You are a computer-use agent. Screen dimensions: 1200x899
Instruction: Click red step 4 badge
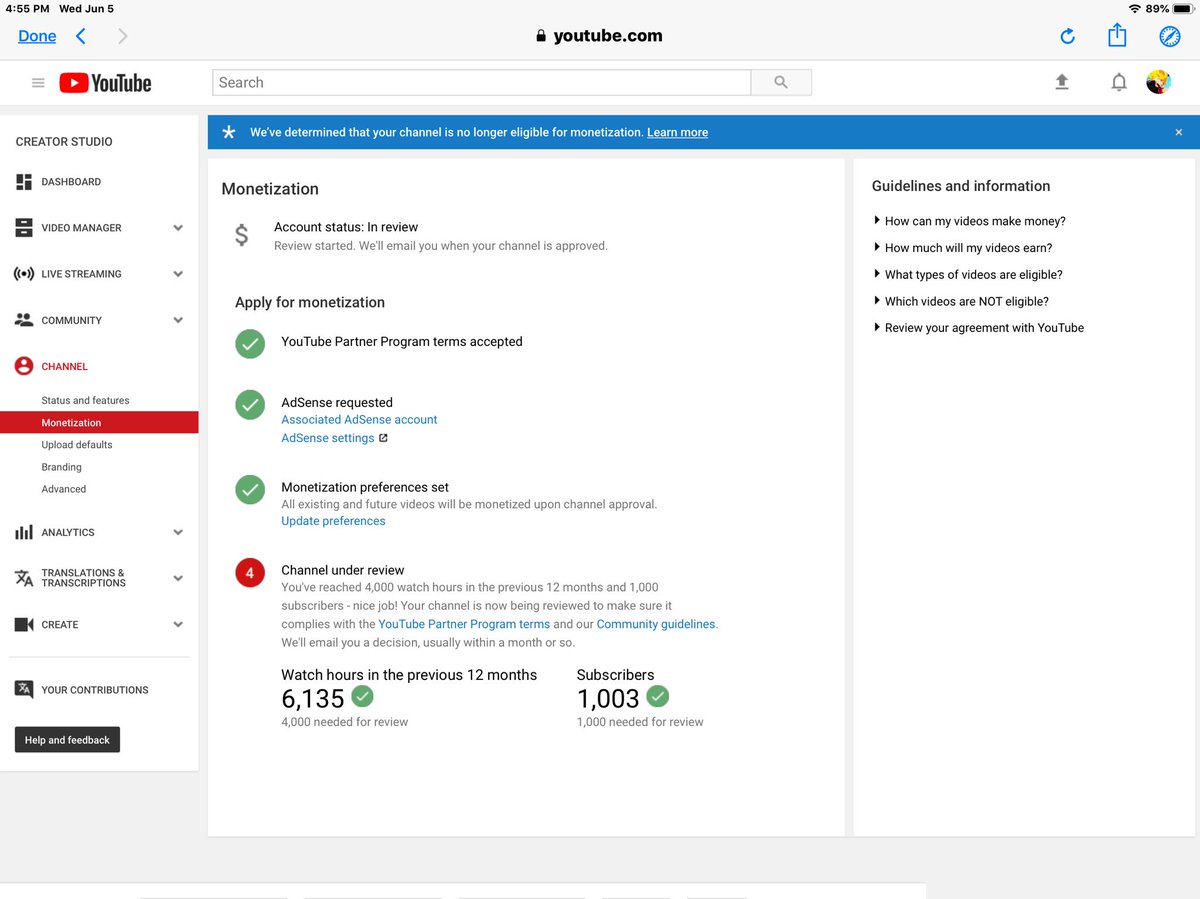tap(250, 573)
